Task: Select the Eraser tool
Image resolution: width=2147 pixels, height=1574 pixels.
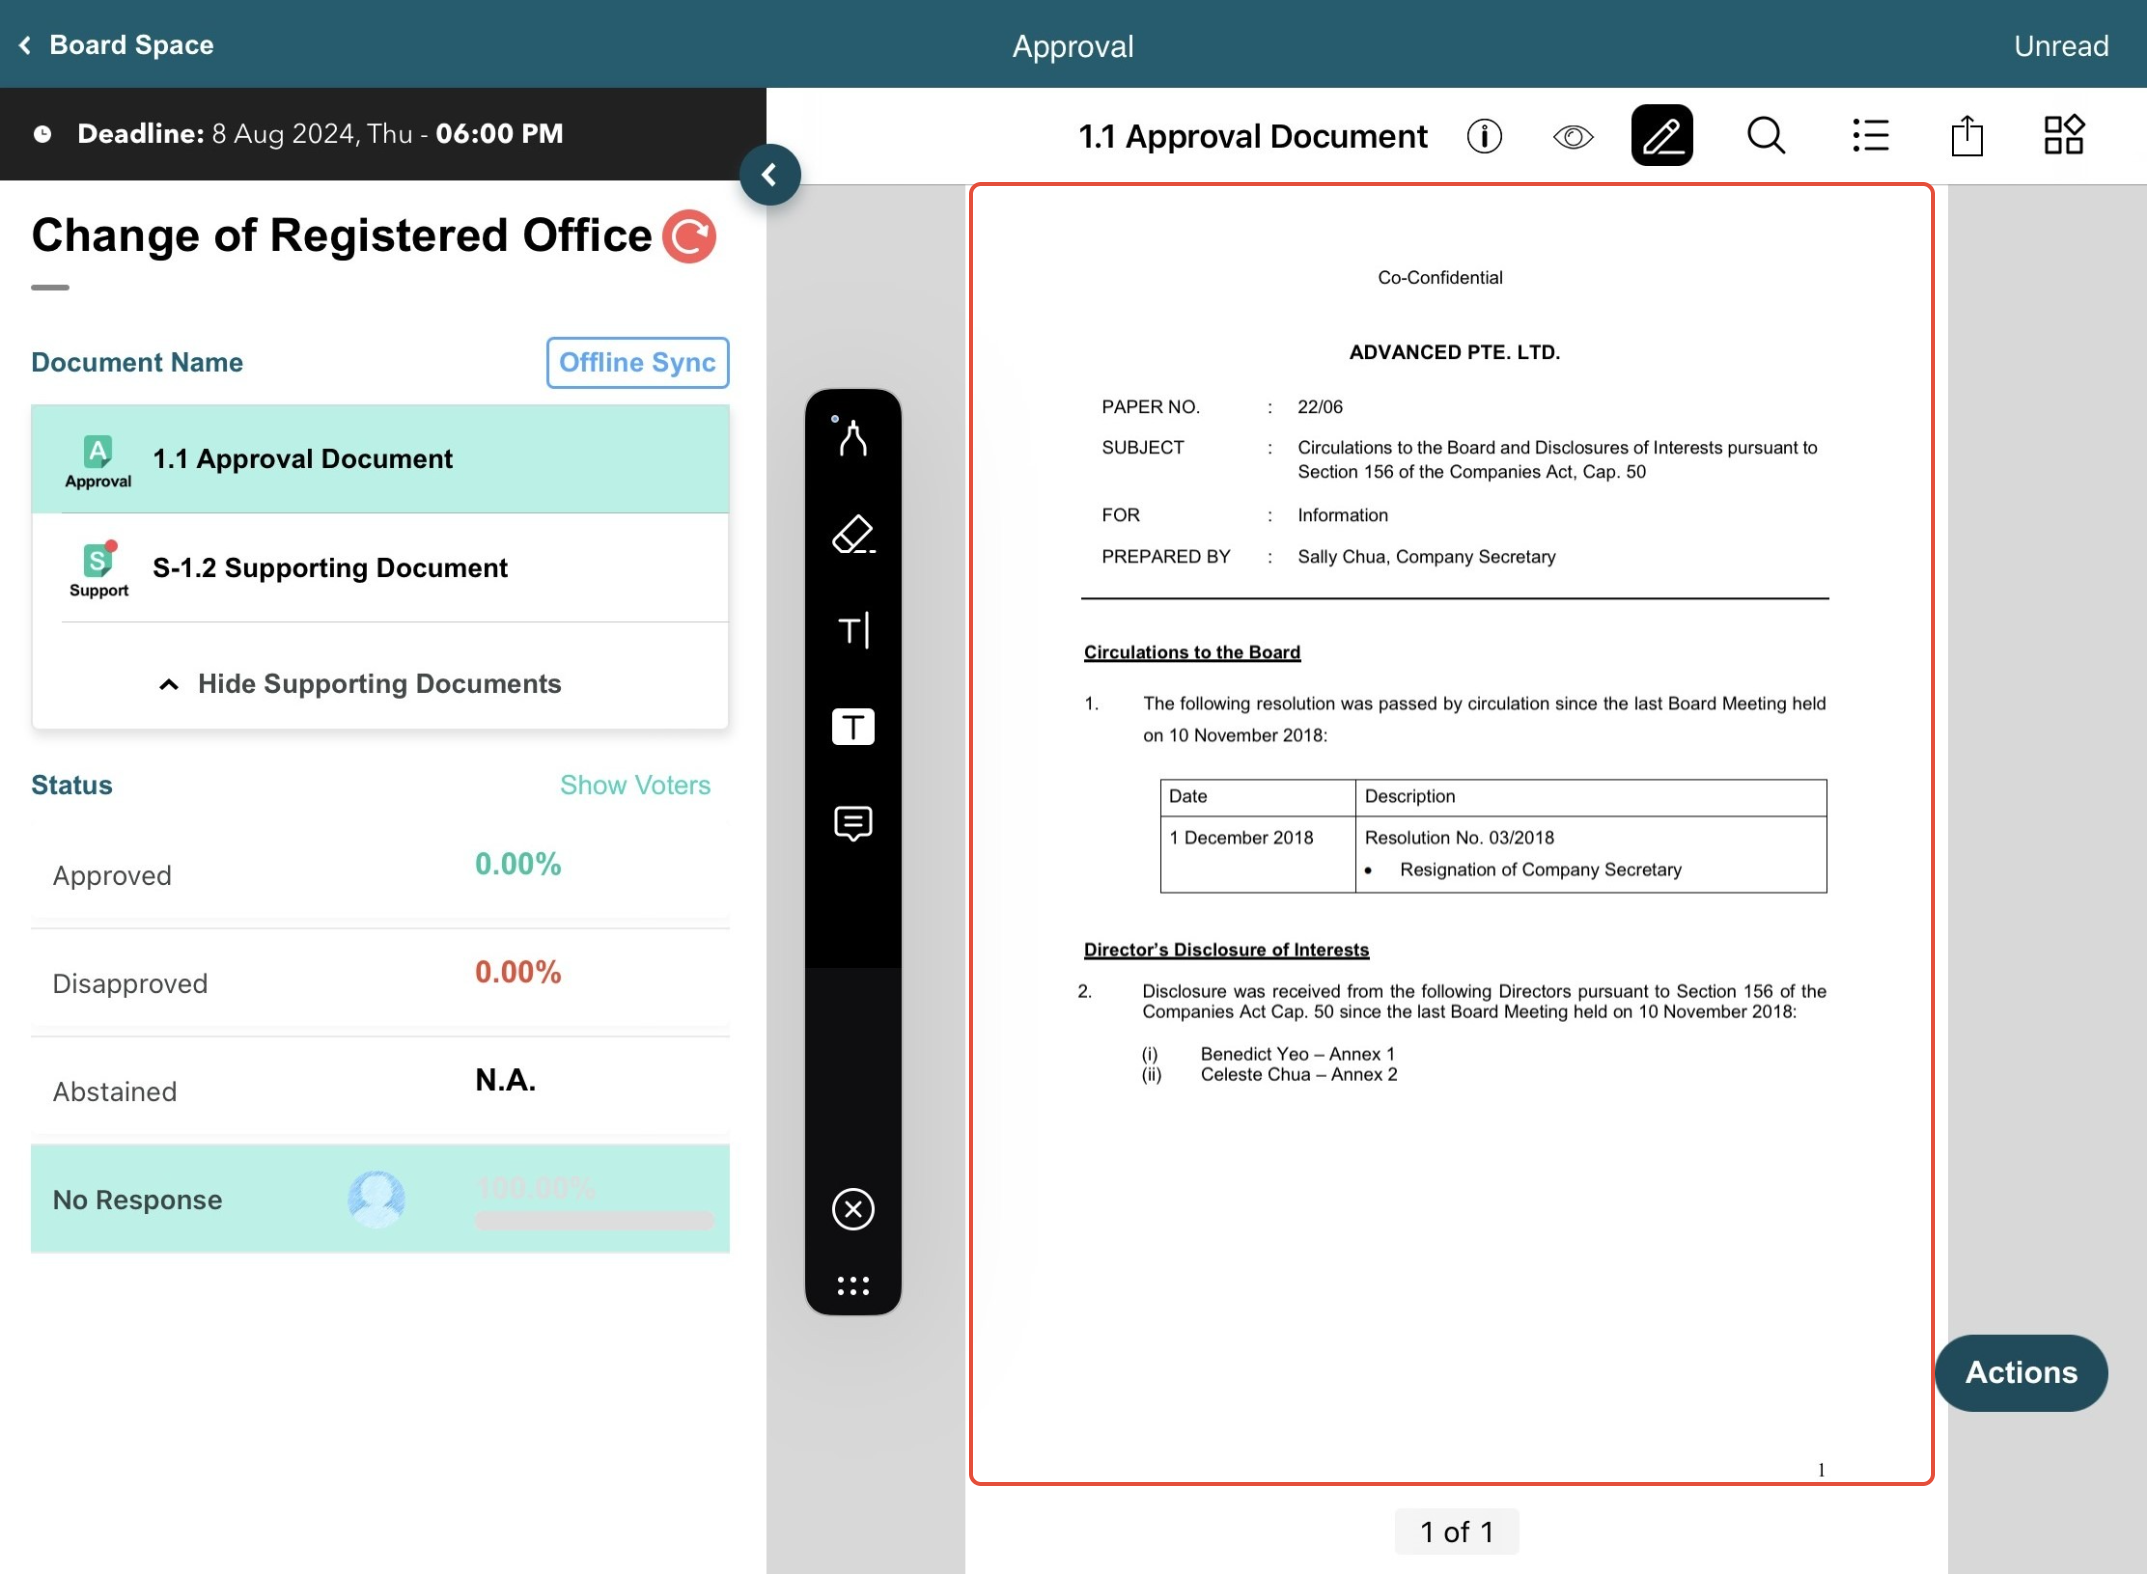Action: [852, 534]
